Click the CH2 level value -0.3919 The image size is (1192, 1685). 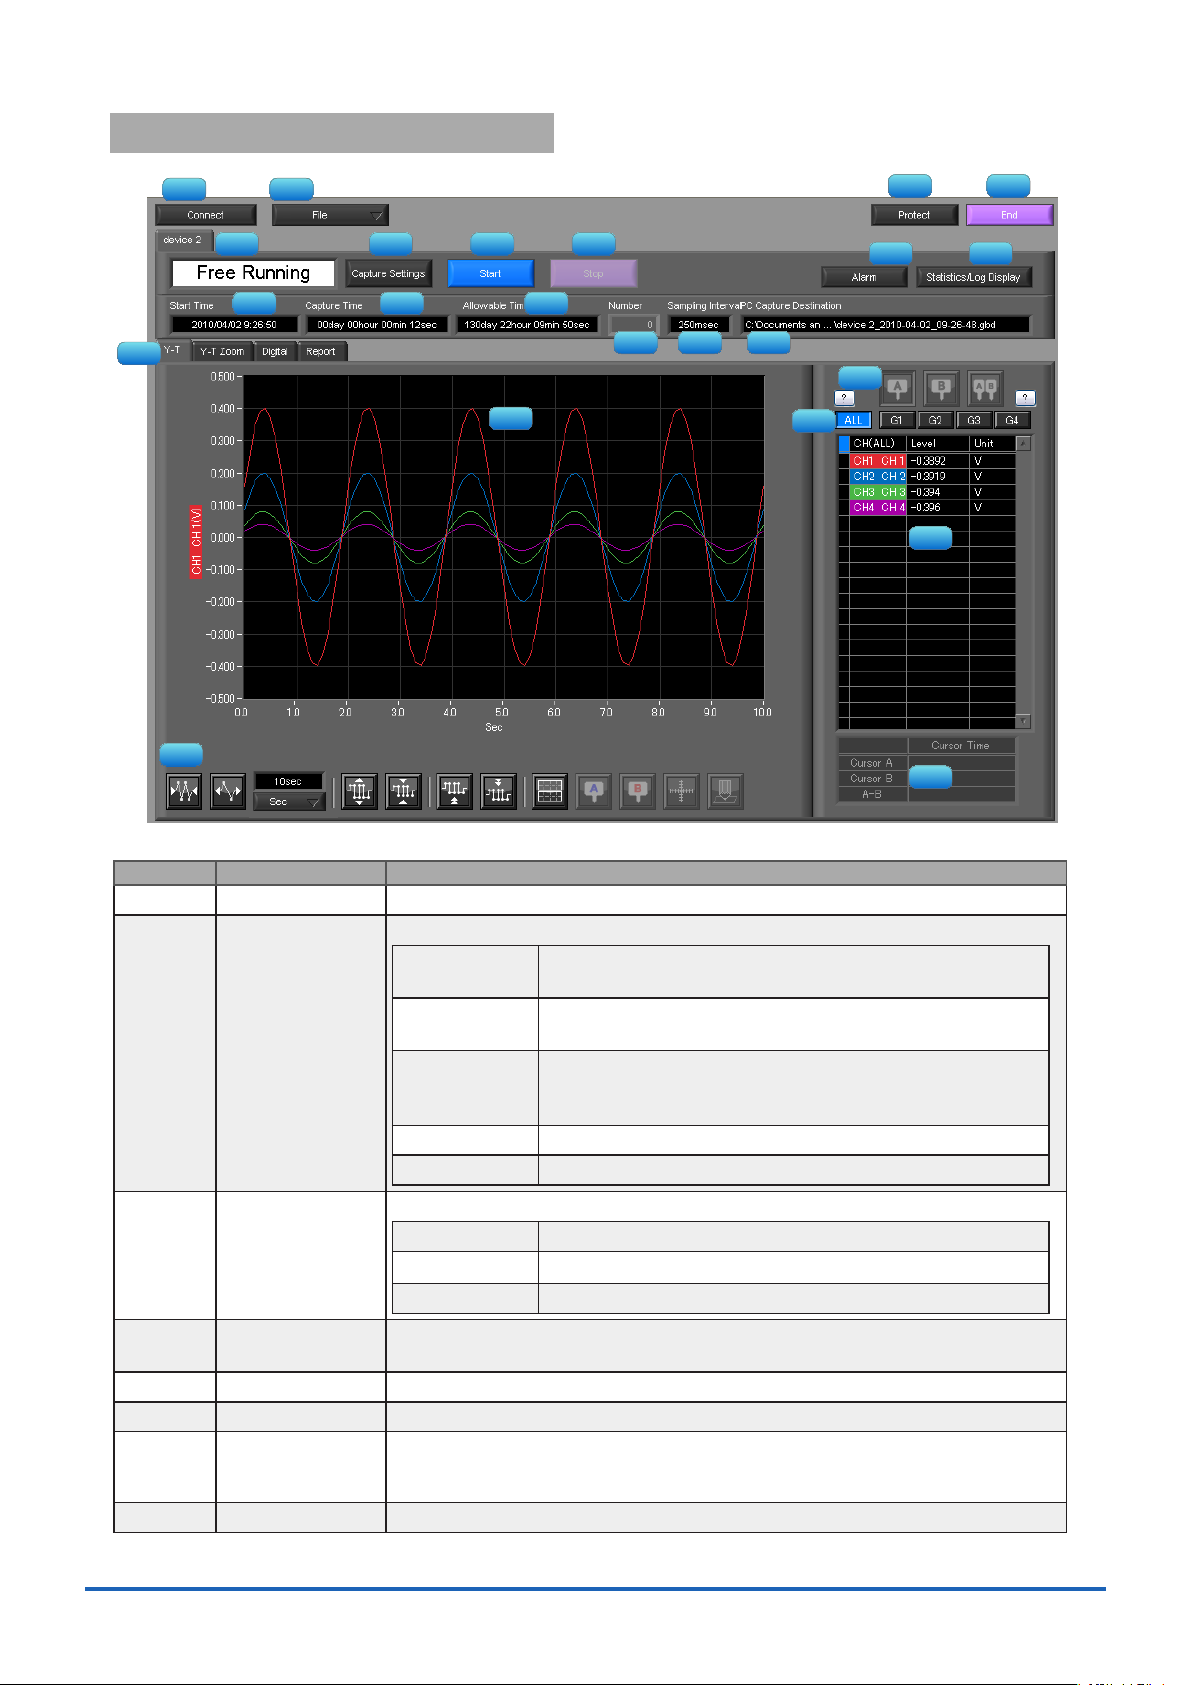pos(938,476)
